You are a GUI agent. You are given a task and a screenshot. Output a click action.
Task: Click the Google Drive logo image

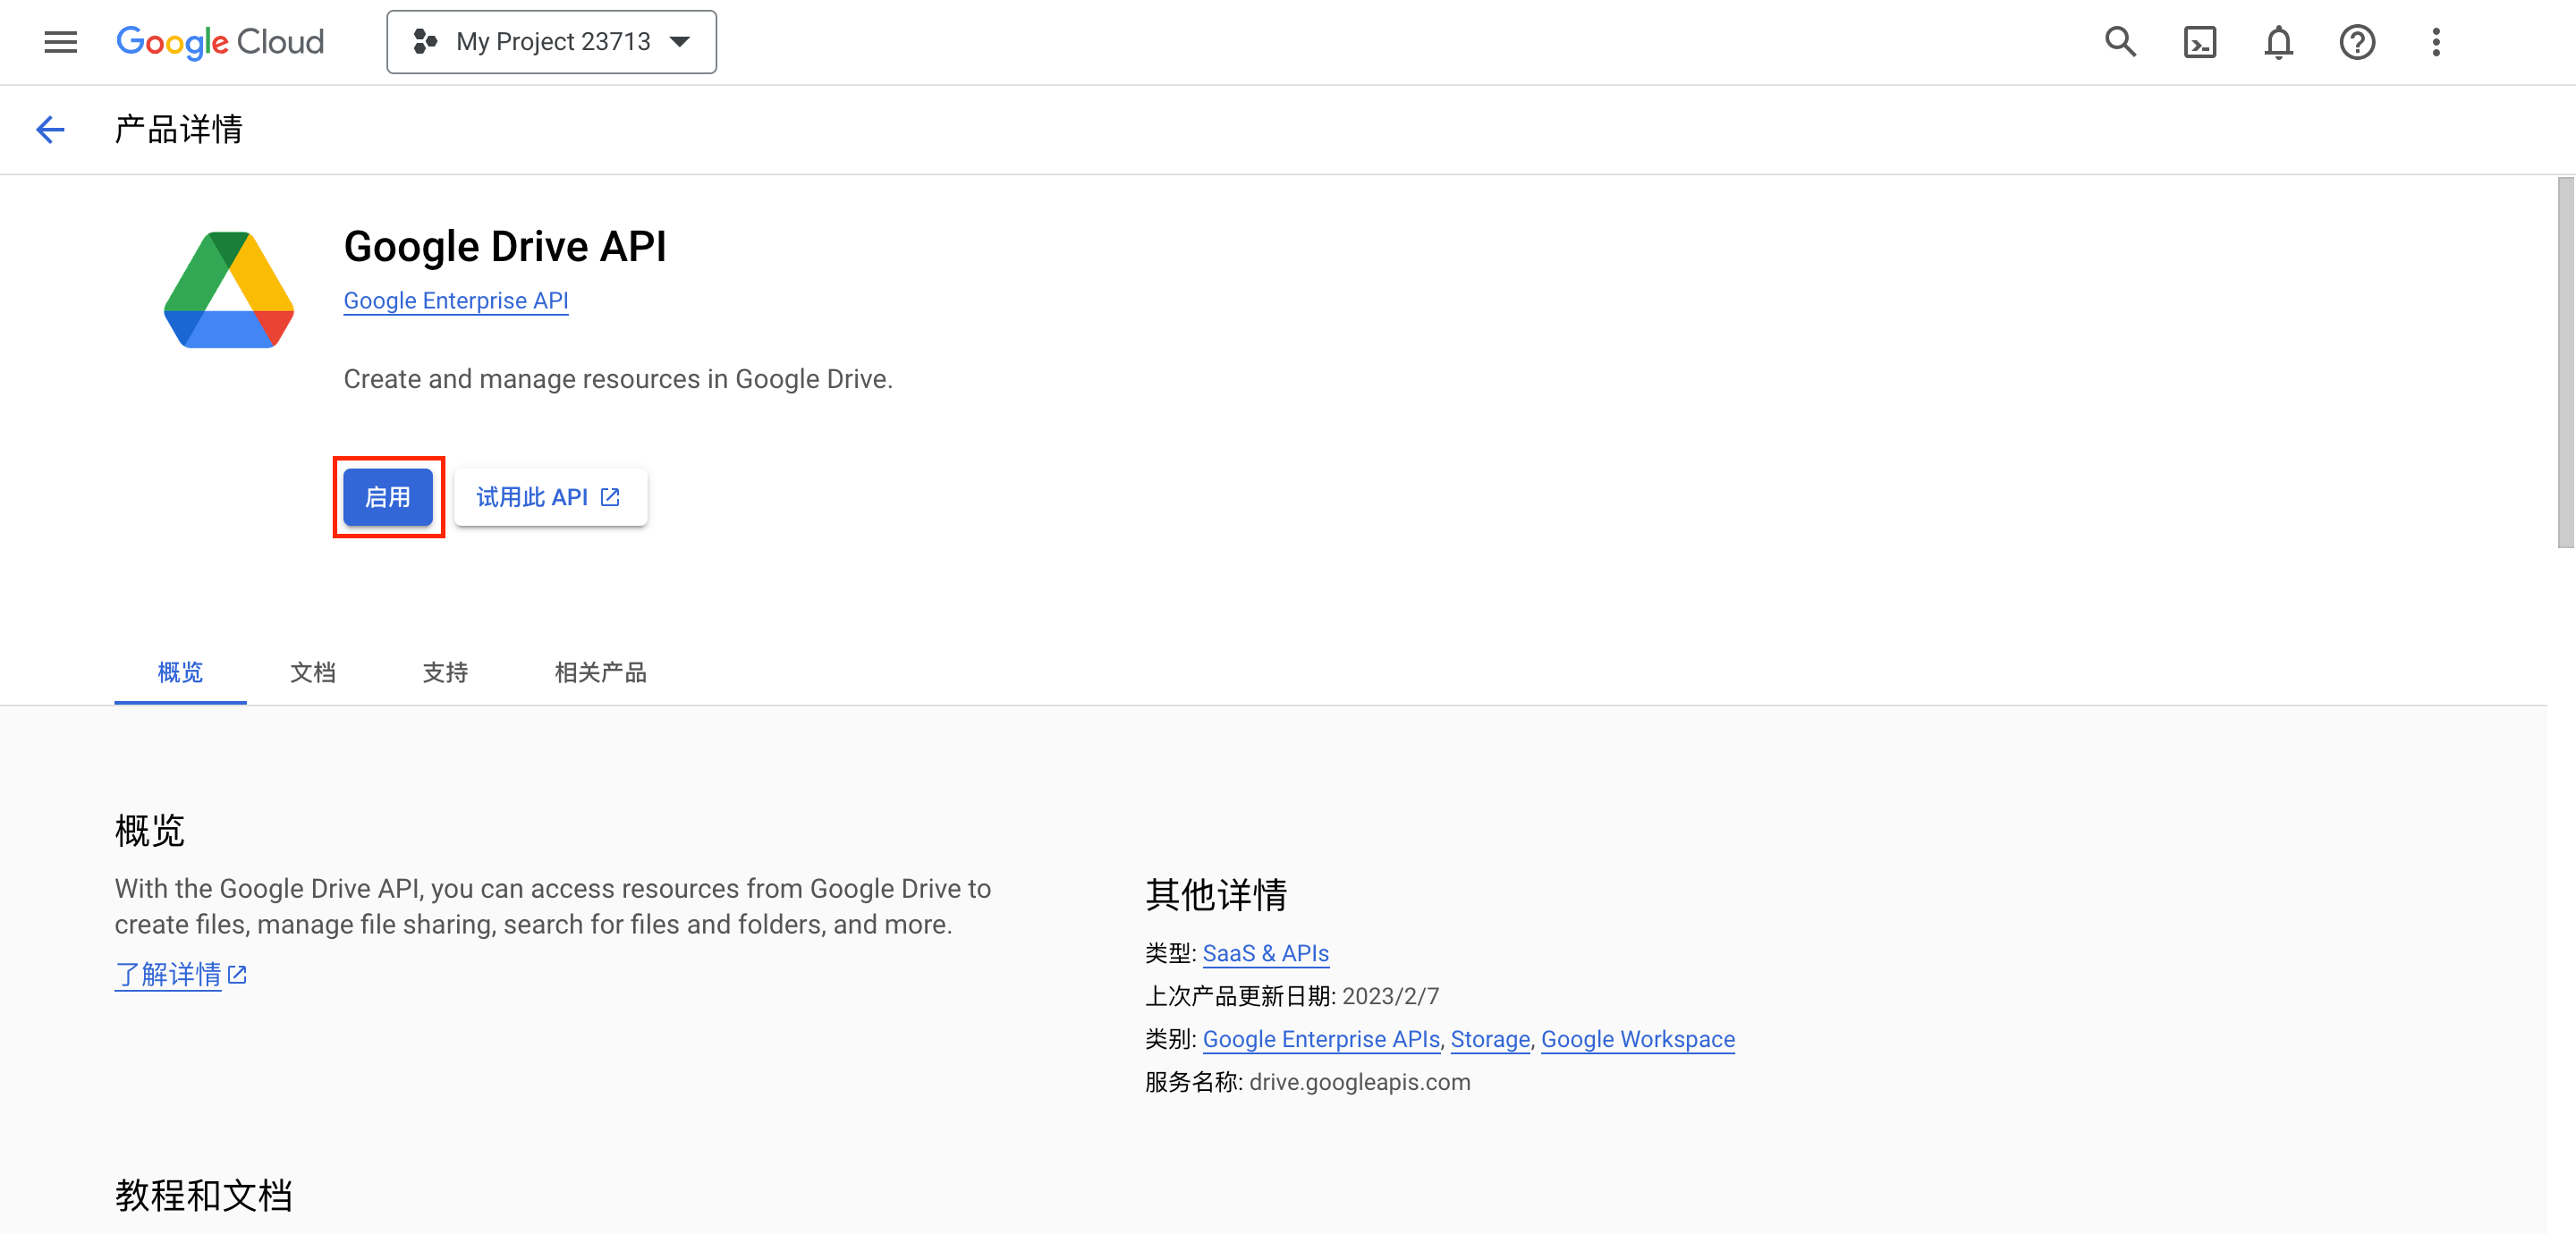pyautogui.click(x=229, y=290)
